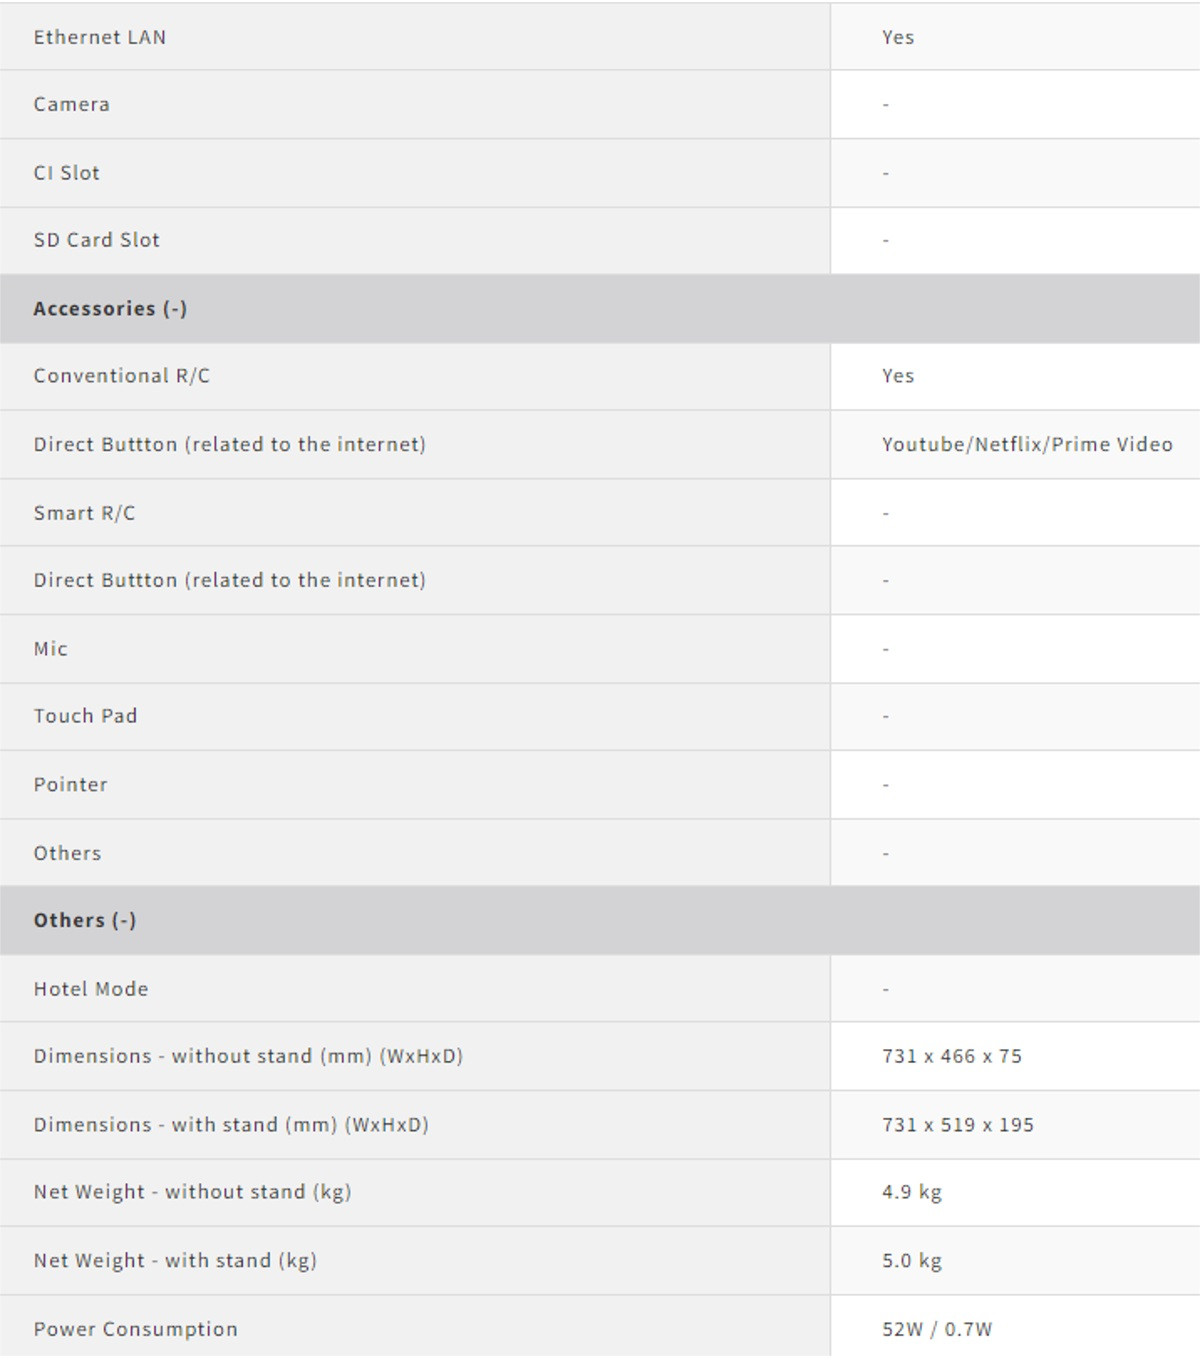Click the Touch Pad row label
This screenshot has height=1365, width=1200.
(86, 716)
